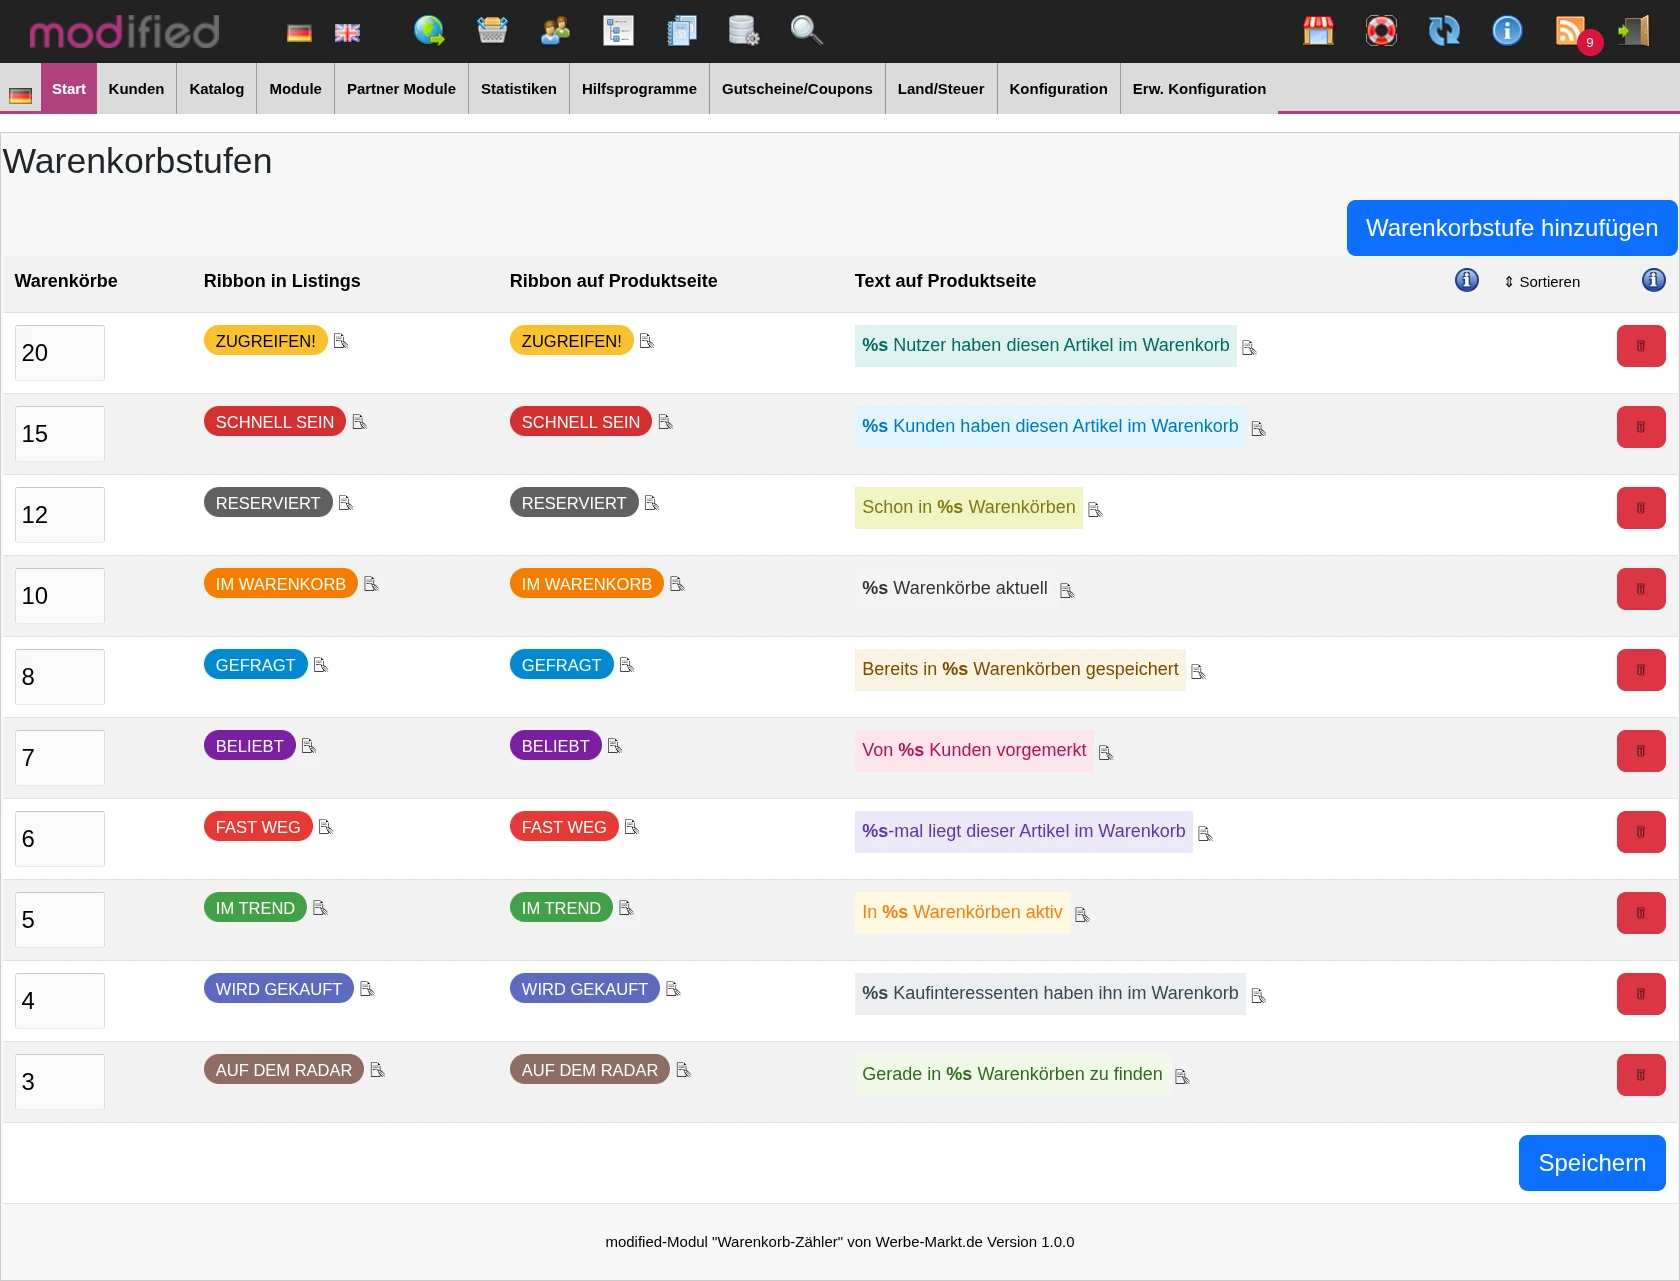Screen dimensions: 1680x1281
Task: Edit text '%s Nutzer haben diesen Artikel'
Action: [1249, 348]
